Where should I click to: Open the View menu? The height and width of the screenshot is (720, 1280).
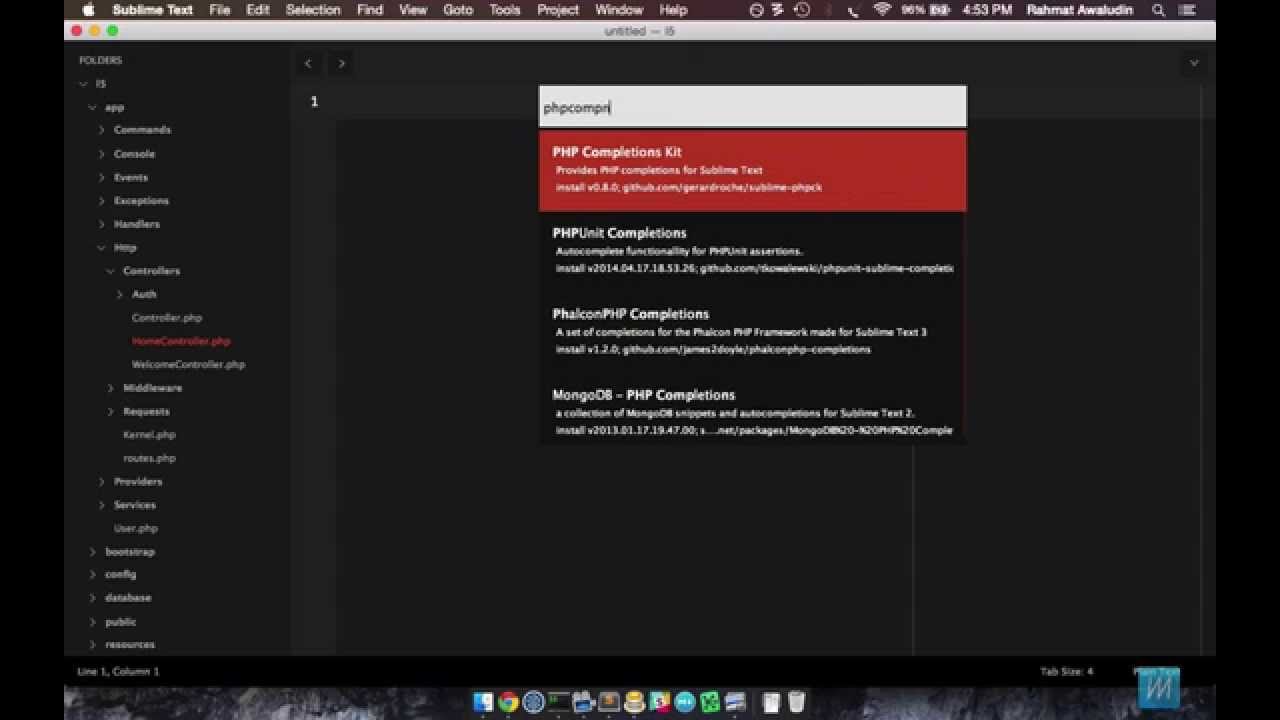pyautogui.click(x=413, y=10)
